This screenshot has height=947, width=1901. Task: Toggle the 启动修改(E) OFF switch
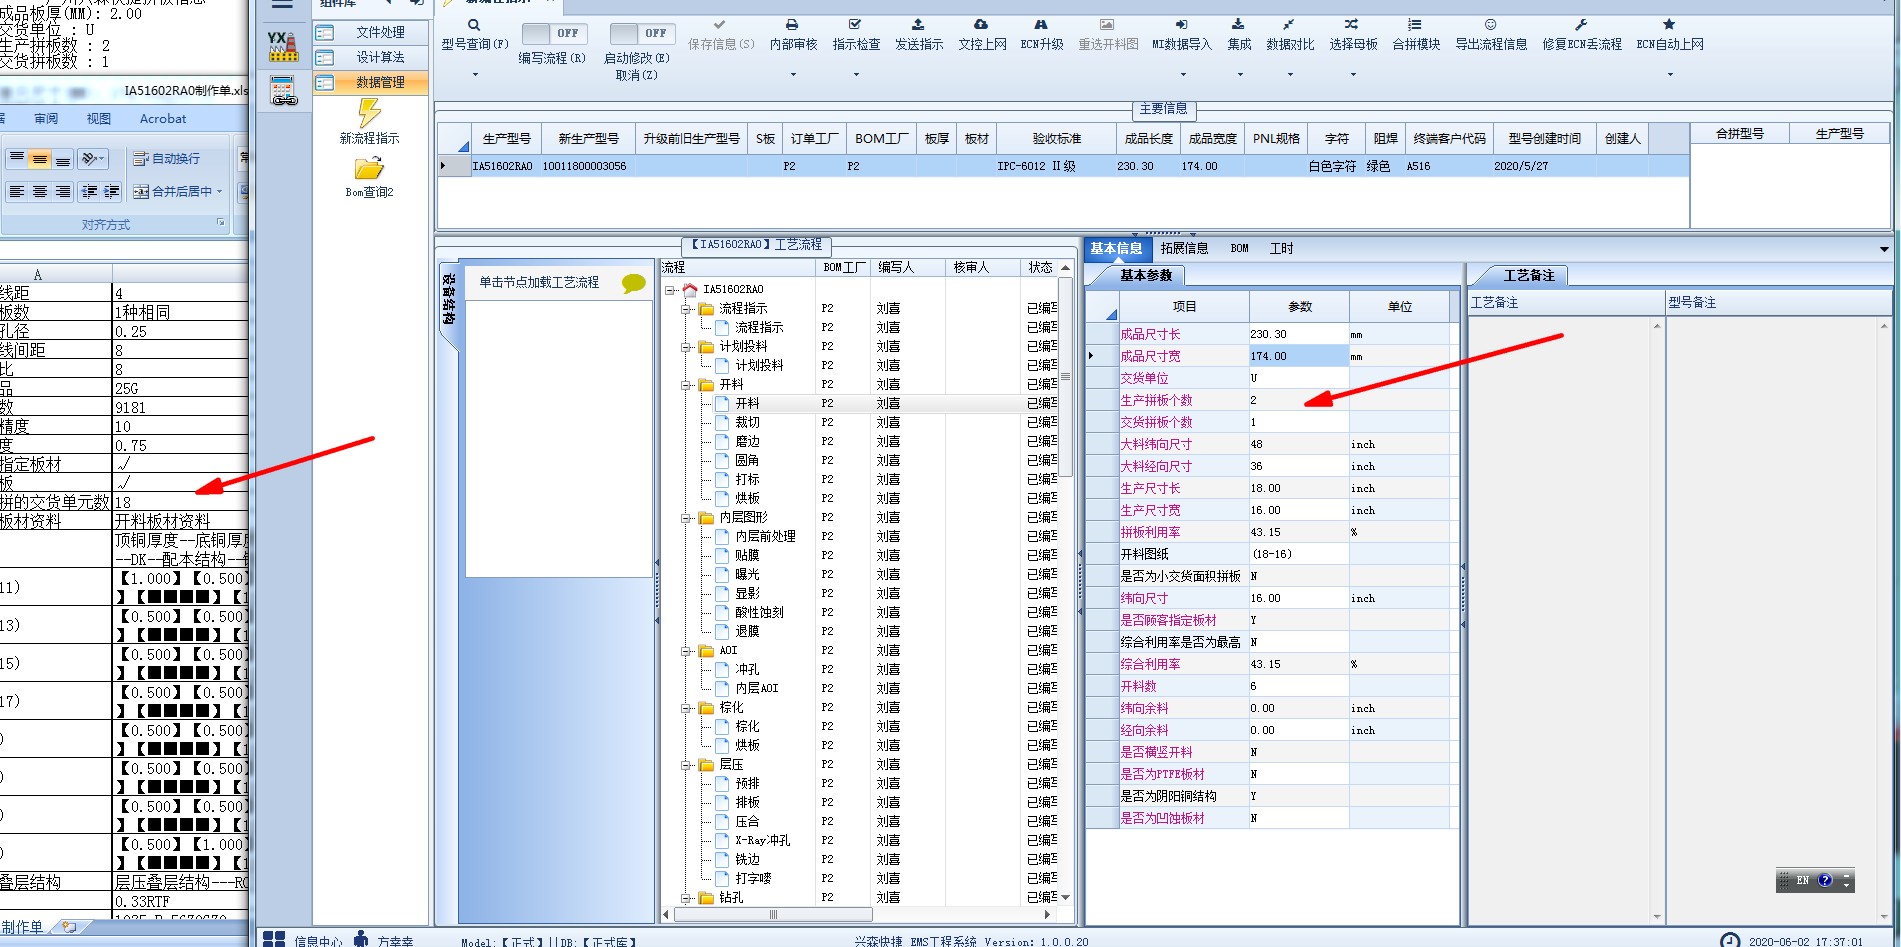[x=642, y=33]
